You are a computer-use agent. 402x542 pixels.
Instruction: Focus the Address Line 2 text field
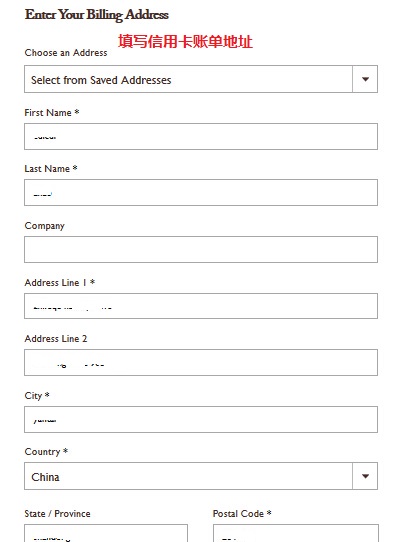tap(201, 362)
